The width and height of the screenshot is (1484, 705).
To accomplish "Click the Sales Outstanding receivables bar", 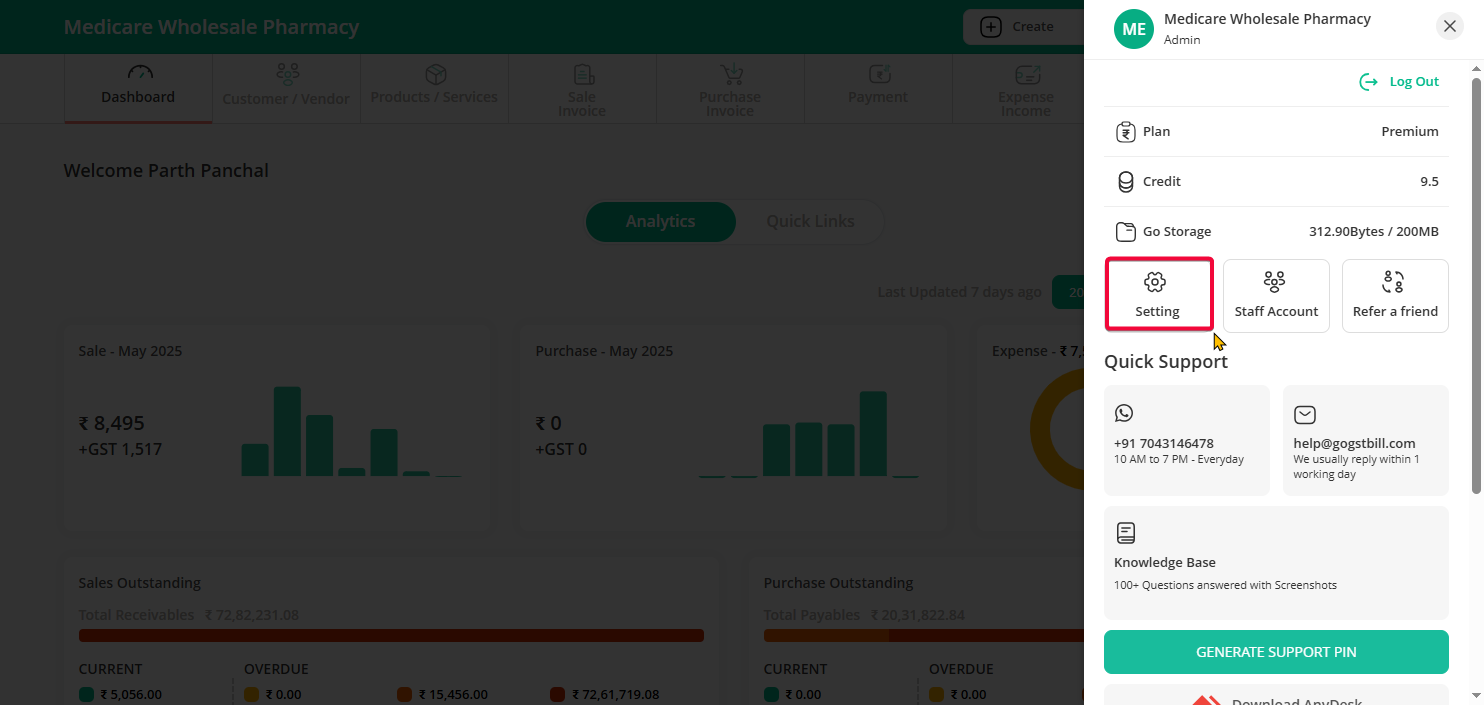I will click(391, 635).
